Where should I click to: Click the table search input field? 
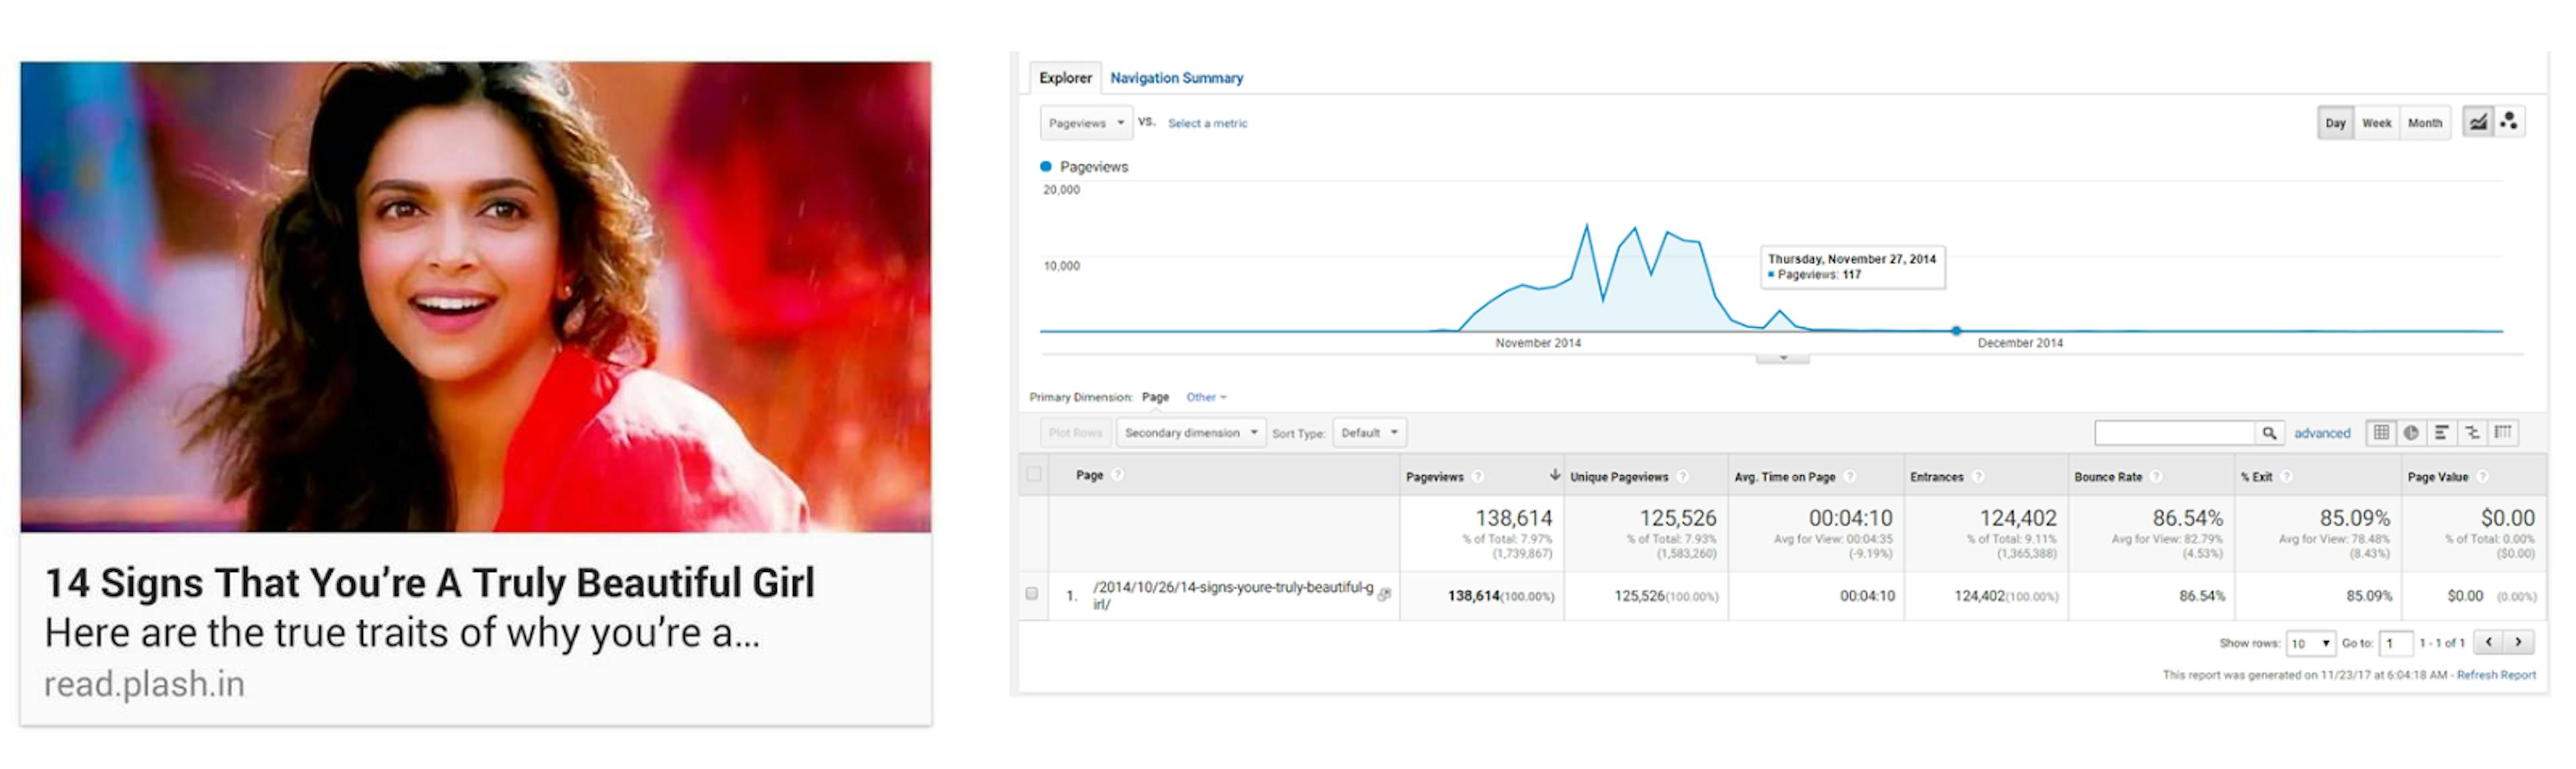(x=2174, y=433)
